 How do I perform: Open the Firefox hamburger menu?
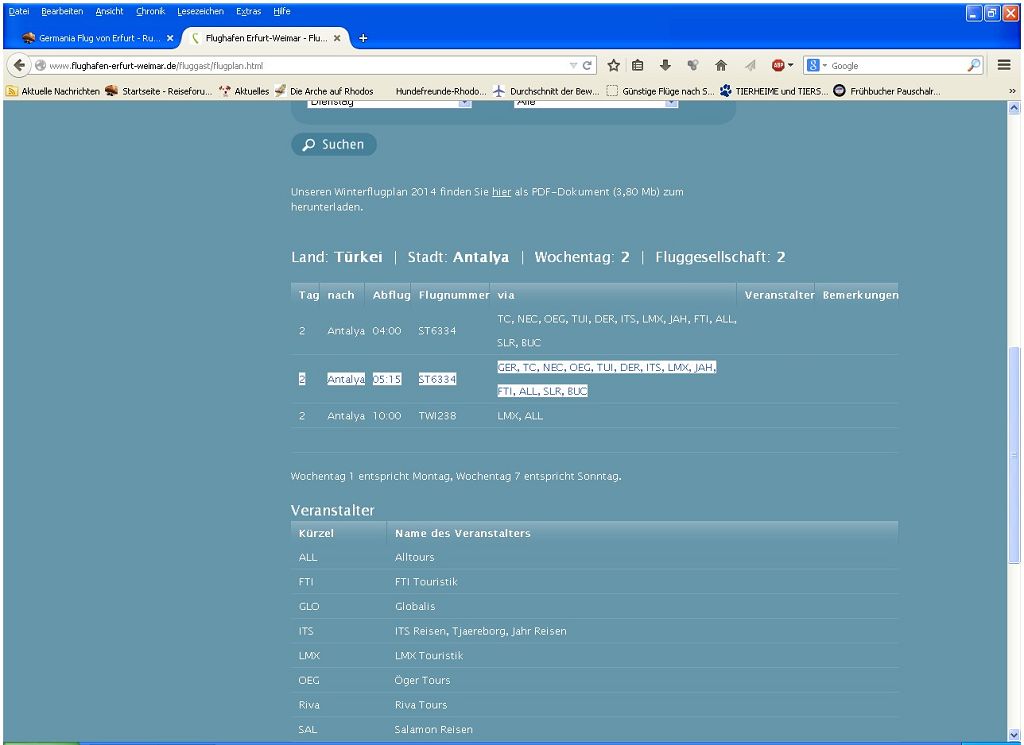pos(1004,65)
